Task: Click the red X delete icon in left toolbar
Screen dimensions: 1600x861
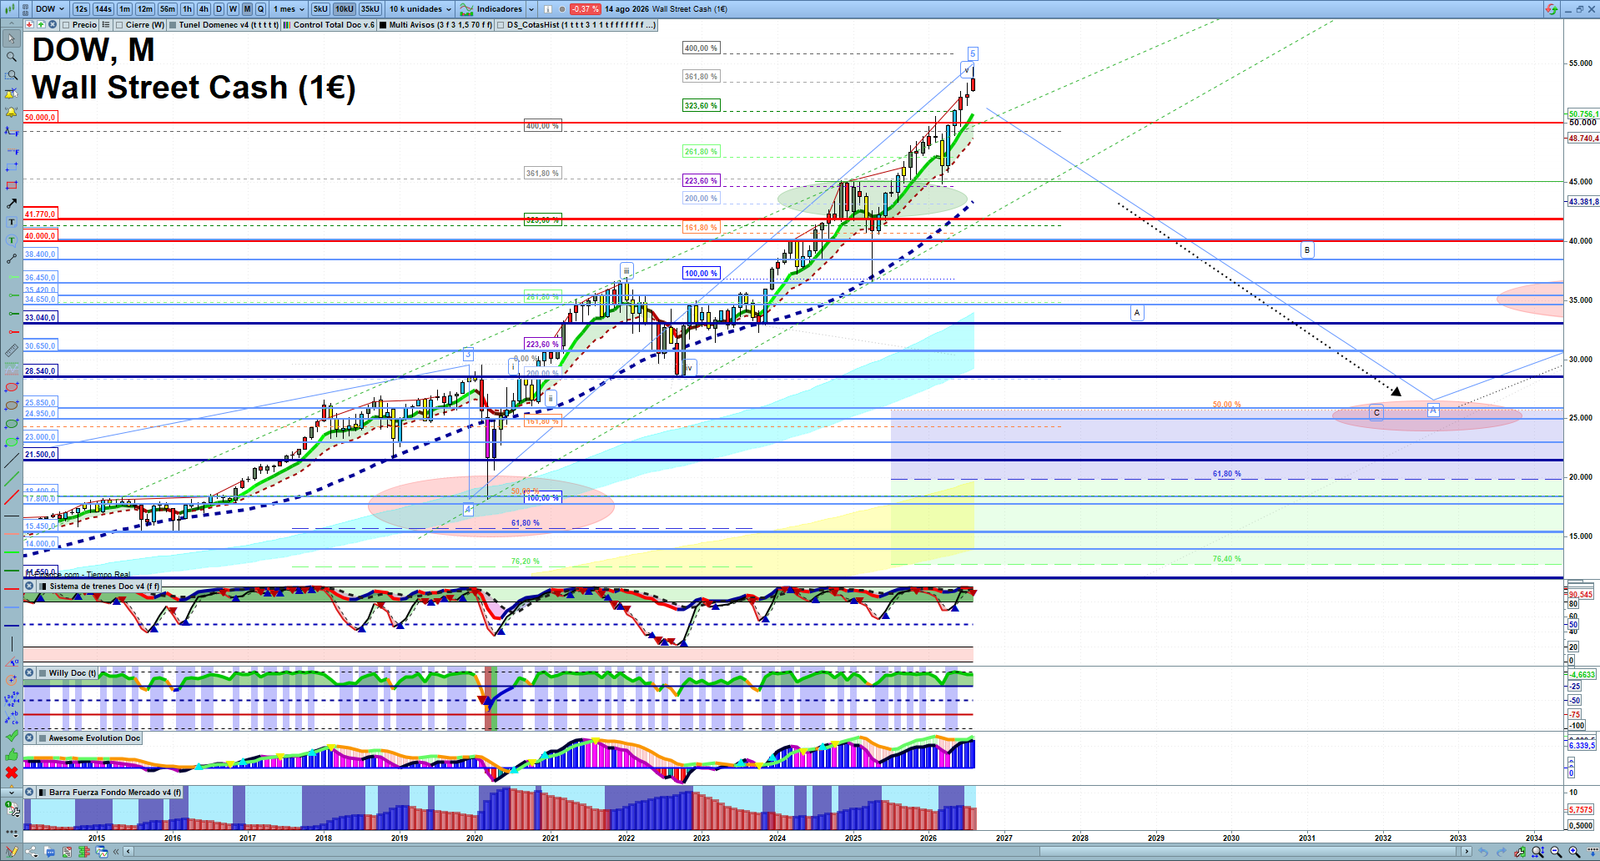Action: [x=11, y=773]
